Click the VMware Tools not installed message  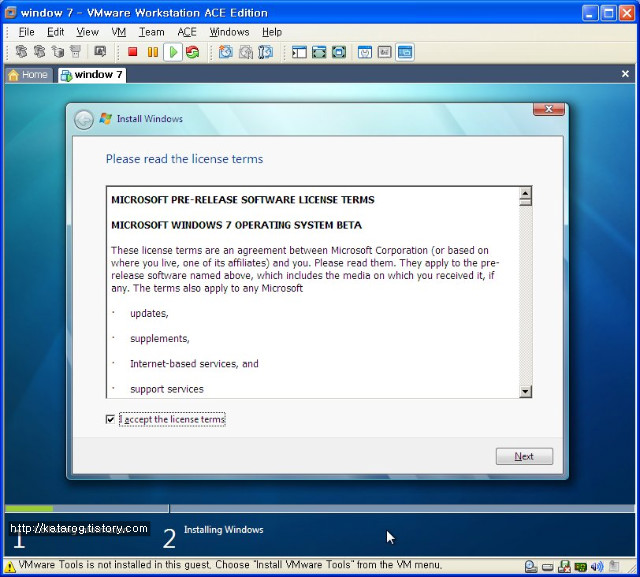point(230,565)
